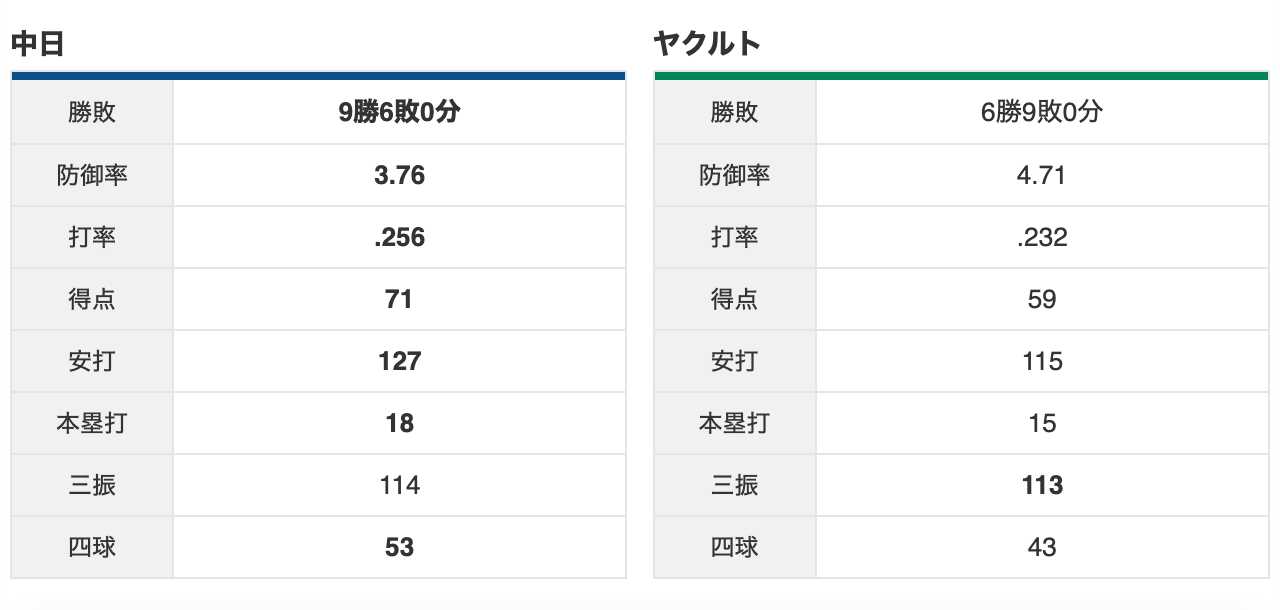This screenshot has width=1280, height=610.
Task: Click ヤクルト record 6勝9敗0分
Action: (1042, 113)
